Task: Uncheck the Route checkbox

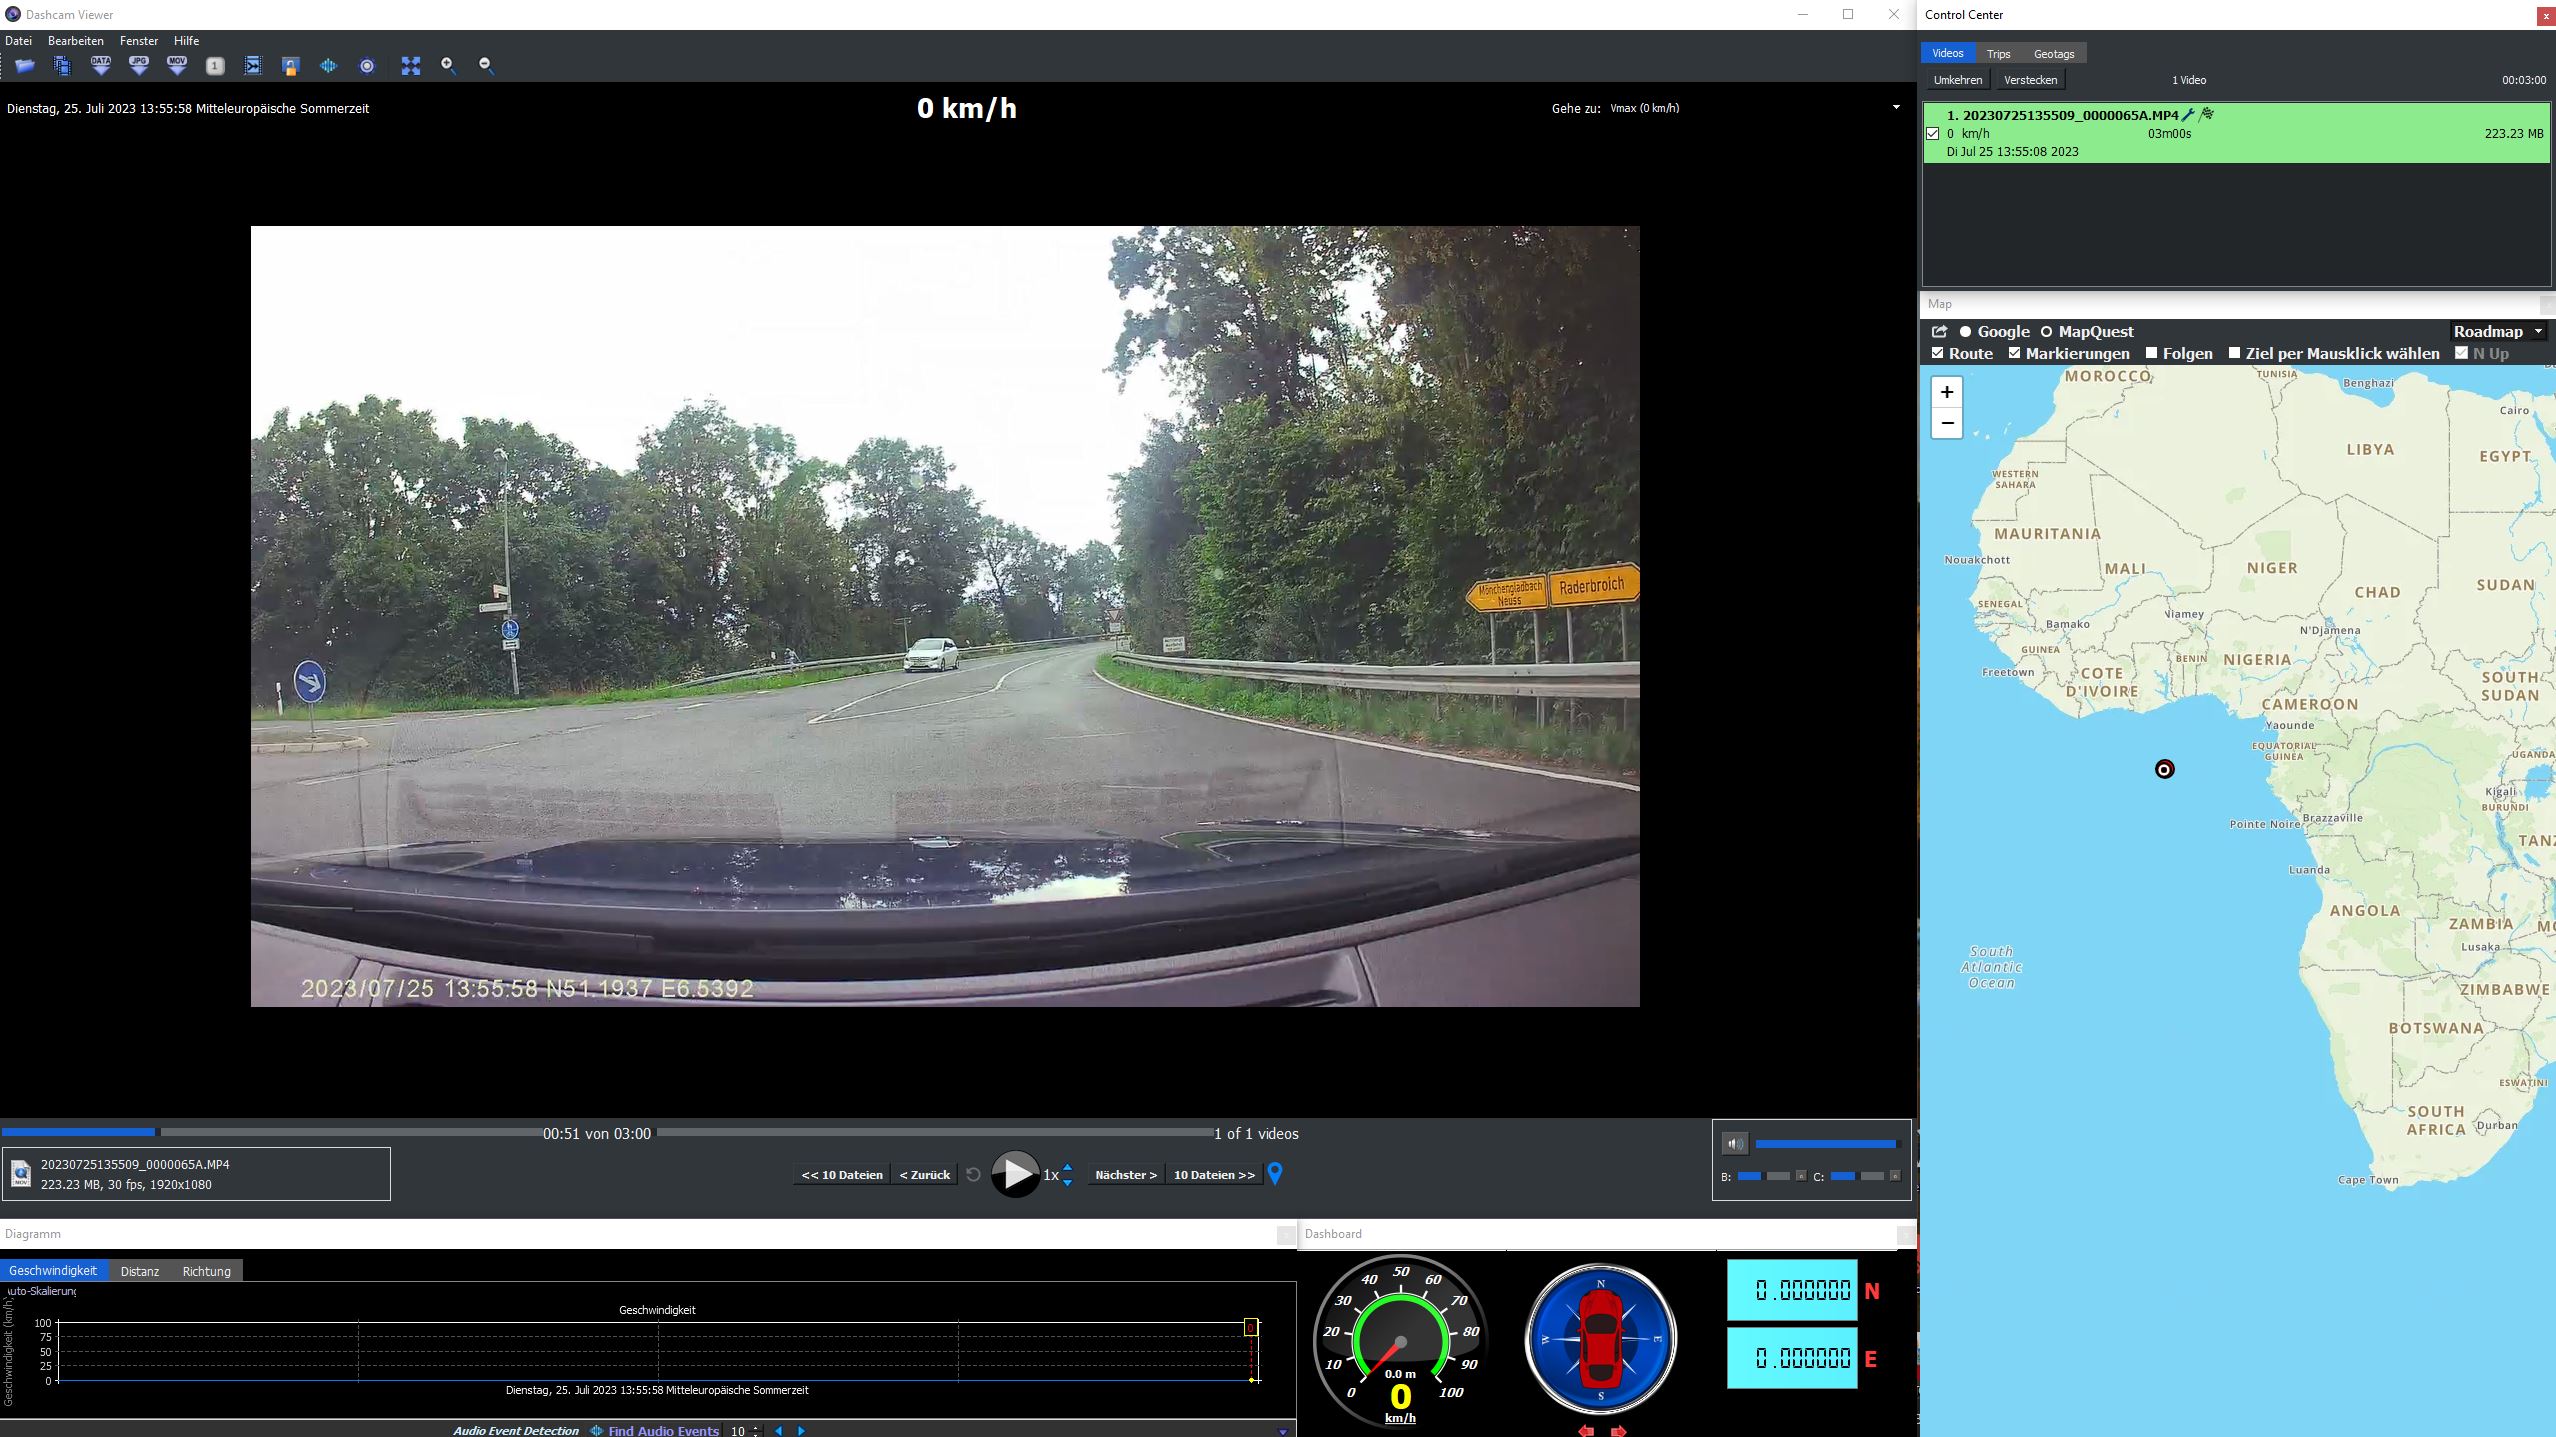Action: click(1938, 353)
